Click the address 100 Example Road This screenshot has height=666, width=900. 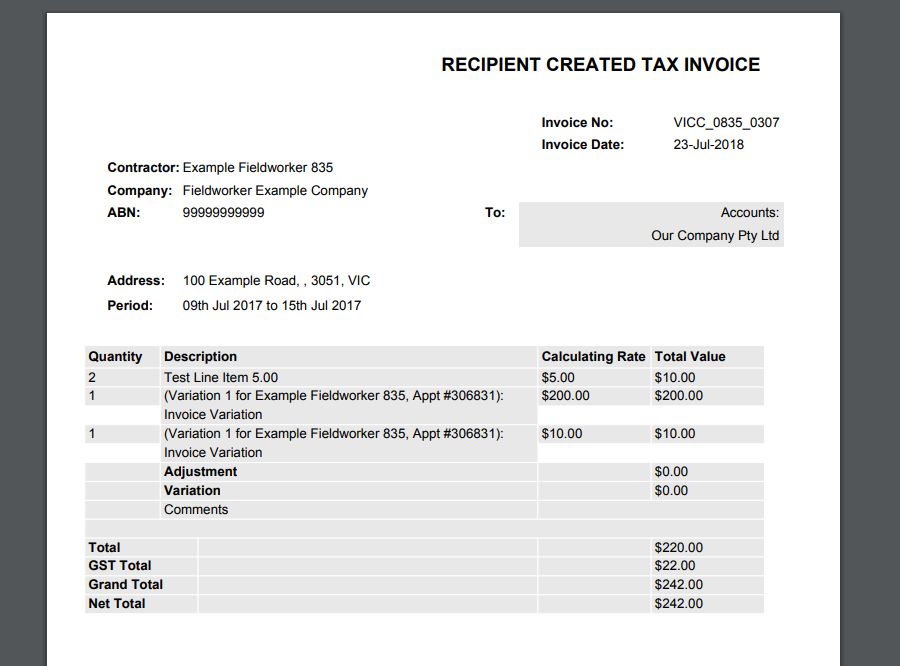pos(276,281)
